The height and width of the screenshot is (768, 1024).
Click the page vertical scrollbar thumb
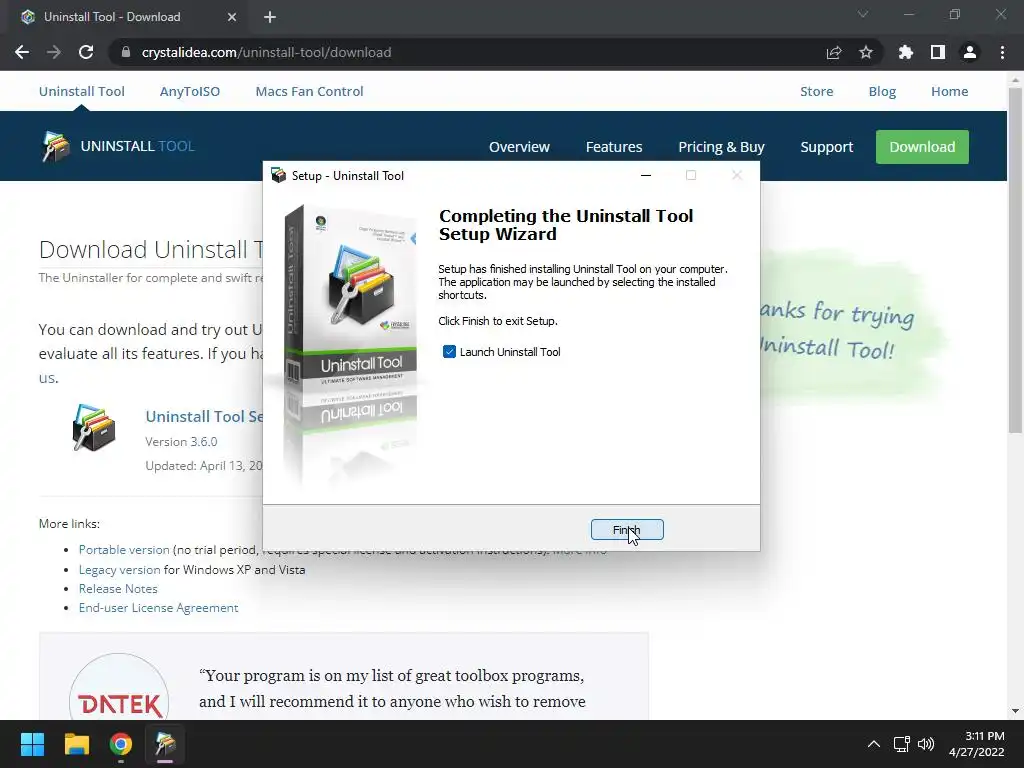[x=1015, y=260]
